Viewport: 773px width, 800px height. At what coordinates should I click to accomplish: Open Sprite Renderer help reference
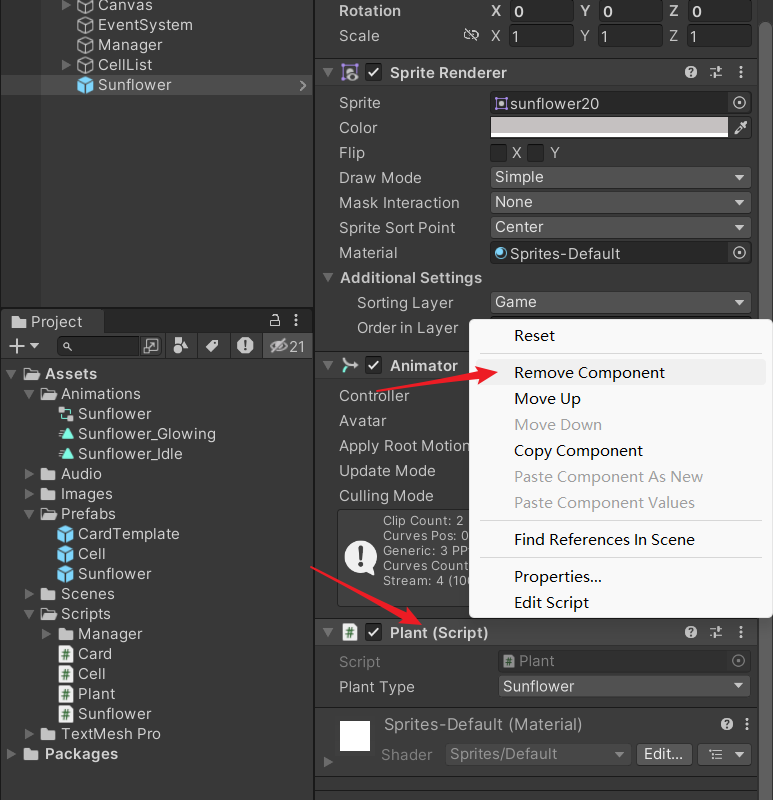click(x=691, y=73)
